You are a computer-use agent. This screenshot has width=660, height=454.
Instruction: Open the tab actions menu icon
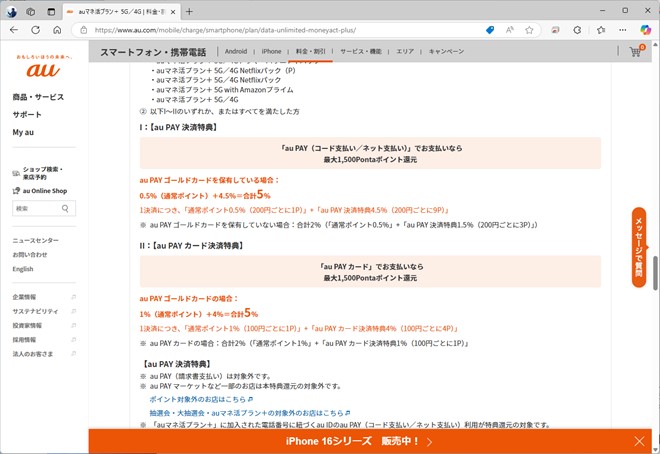click(x=51, y=12)
